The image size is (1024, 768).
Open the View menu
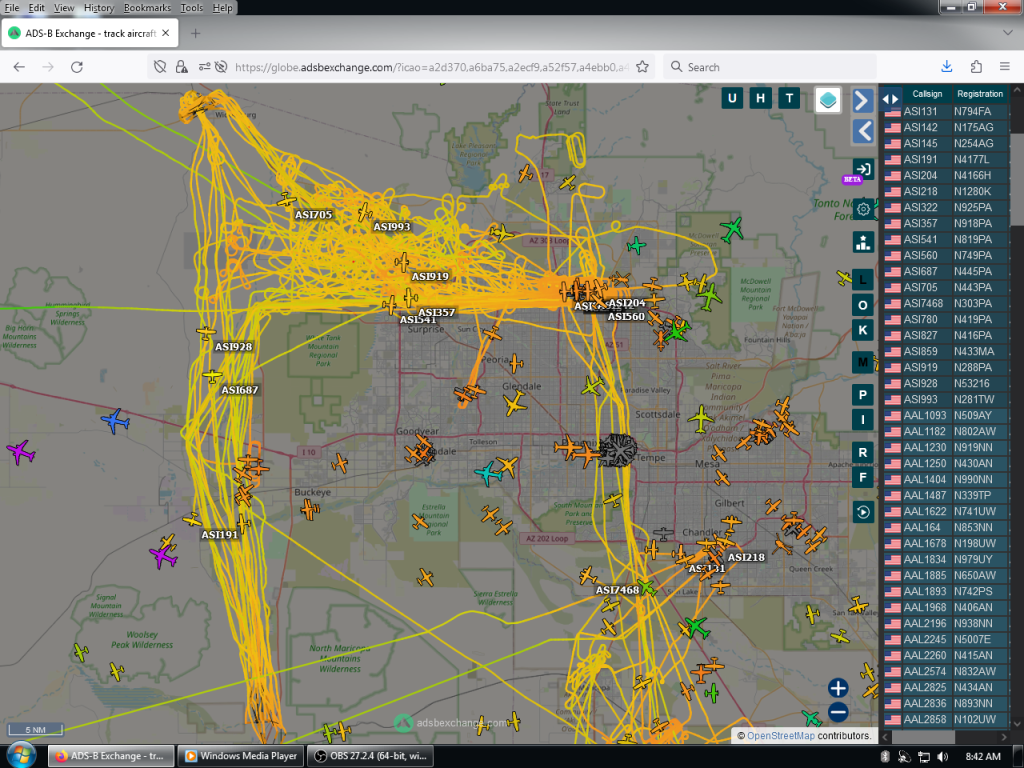pos(63,8)
